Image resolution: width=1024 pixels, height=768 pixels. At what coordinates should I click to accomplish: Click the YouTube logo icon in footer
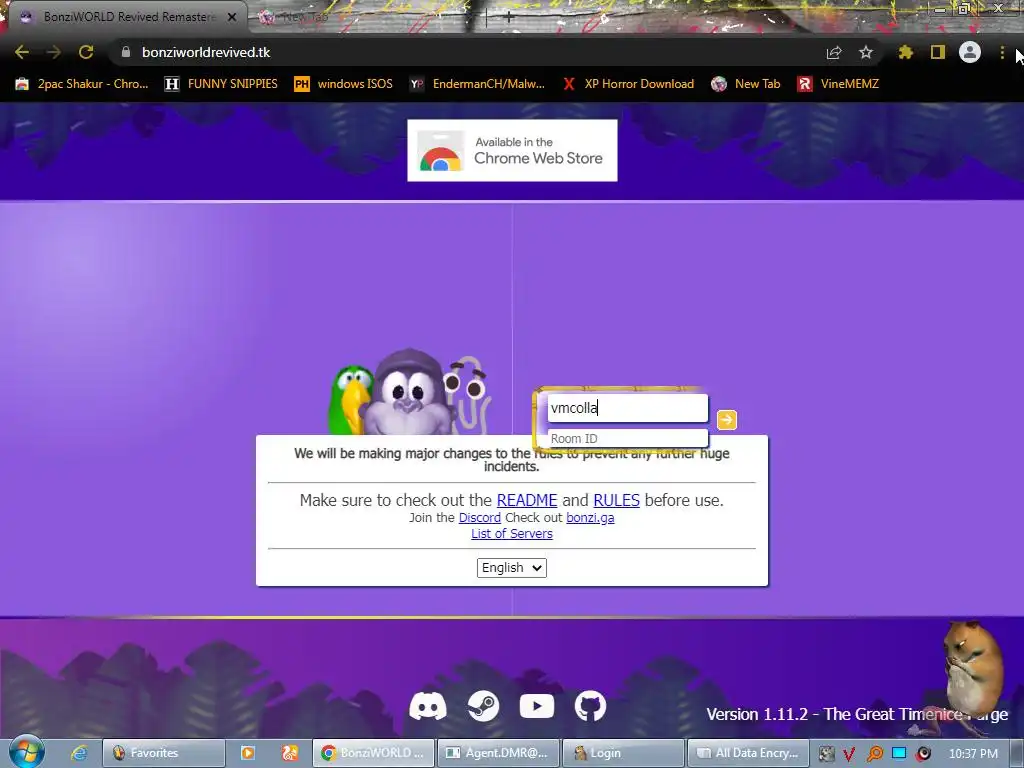coord(537,706)
